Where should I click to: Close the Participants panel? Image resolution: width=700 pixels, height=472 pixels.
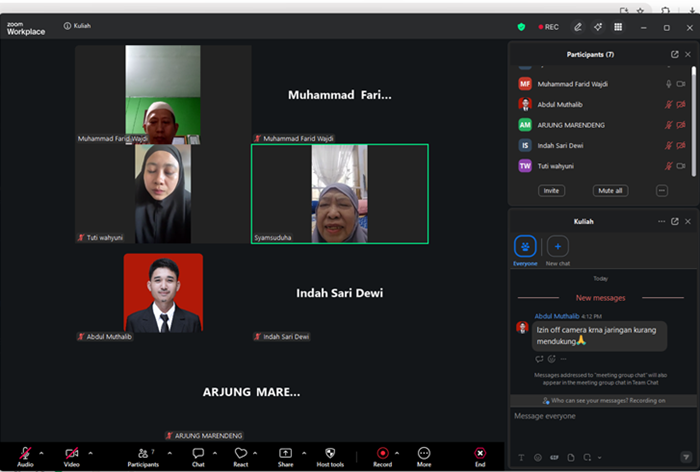point(688,54)
